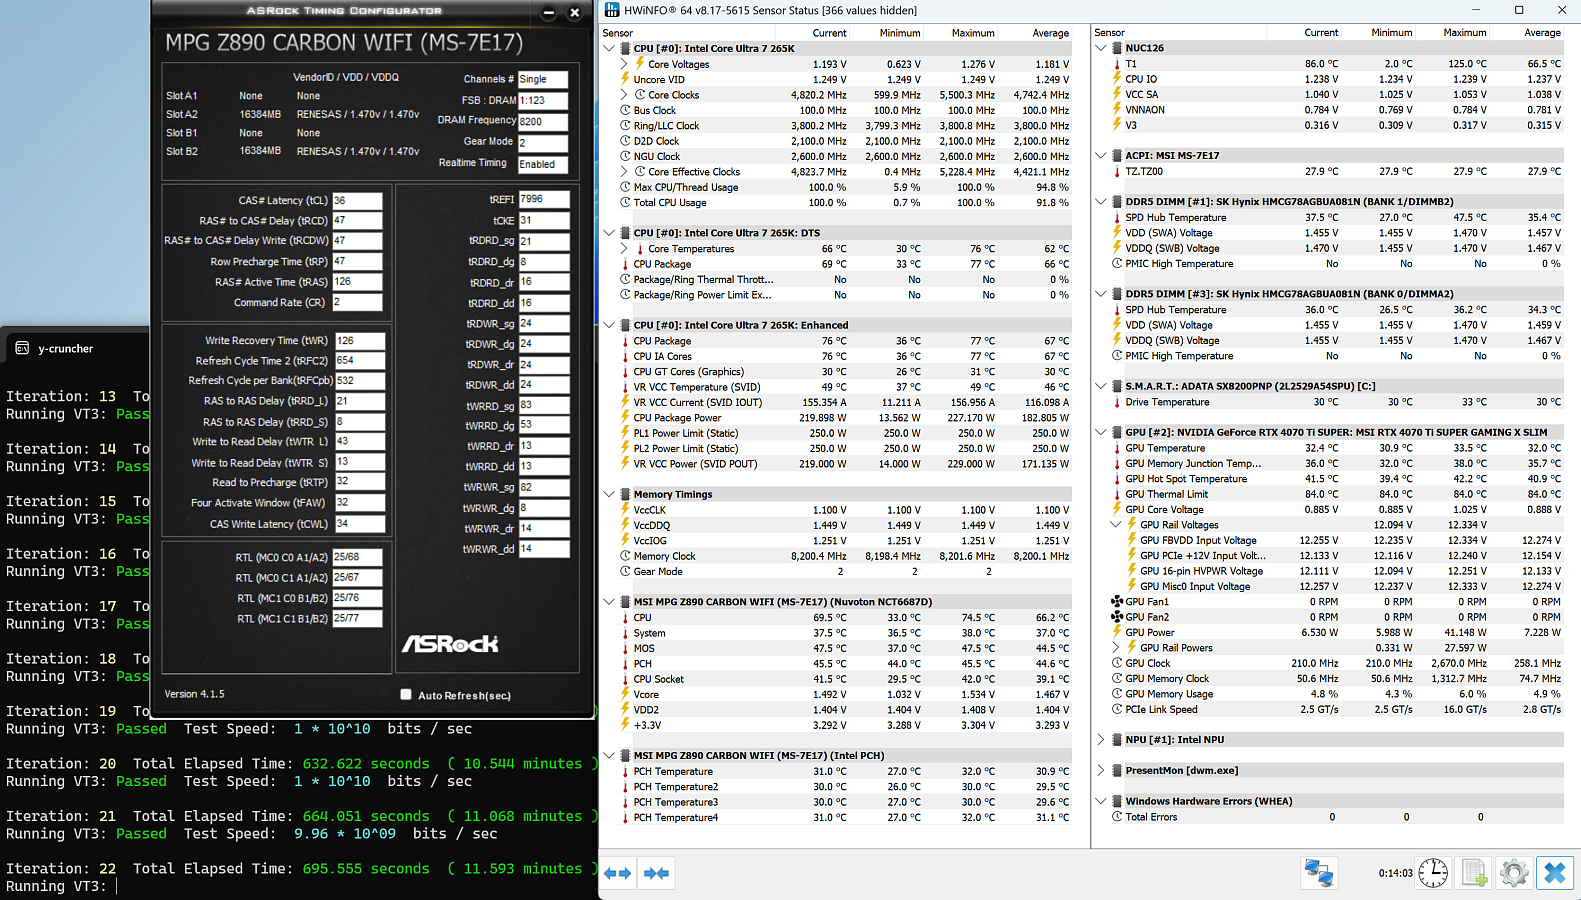Screen dimensions: 1581x900
Task: Click clock icon beside Bus Clock
Action: pos(625,110)
